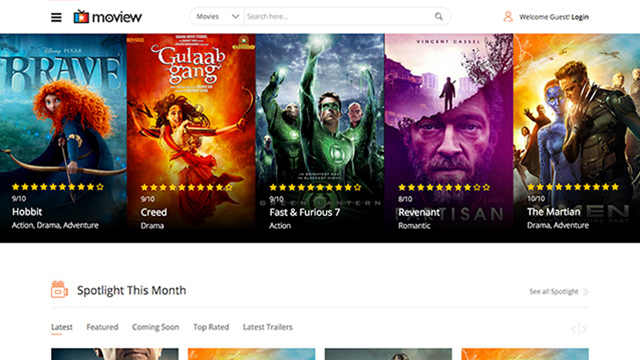
Task: Open the Coming Soon tab
Action: [156, 327]
